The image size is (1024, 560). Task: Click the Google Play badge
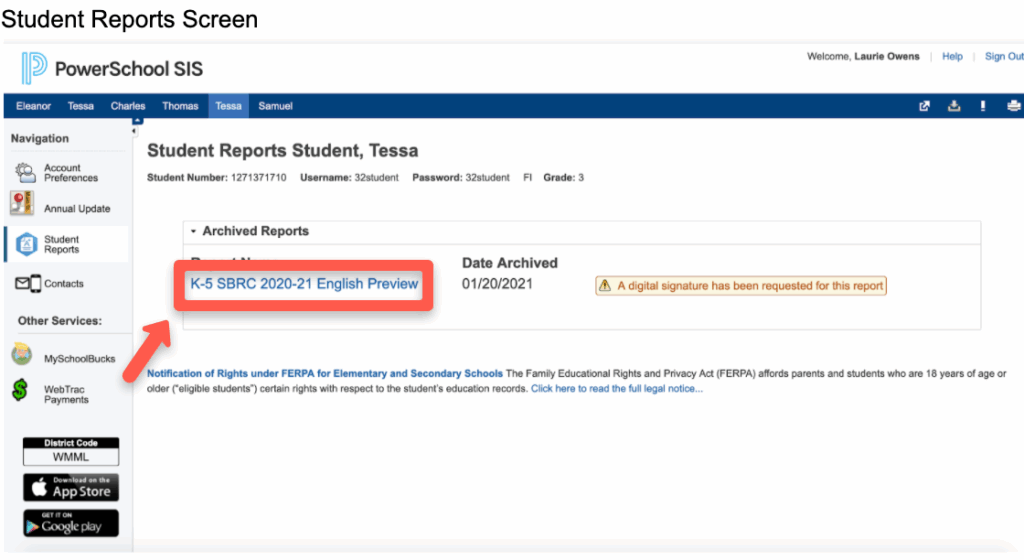(x=71, y=524)
